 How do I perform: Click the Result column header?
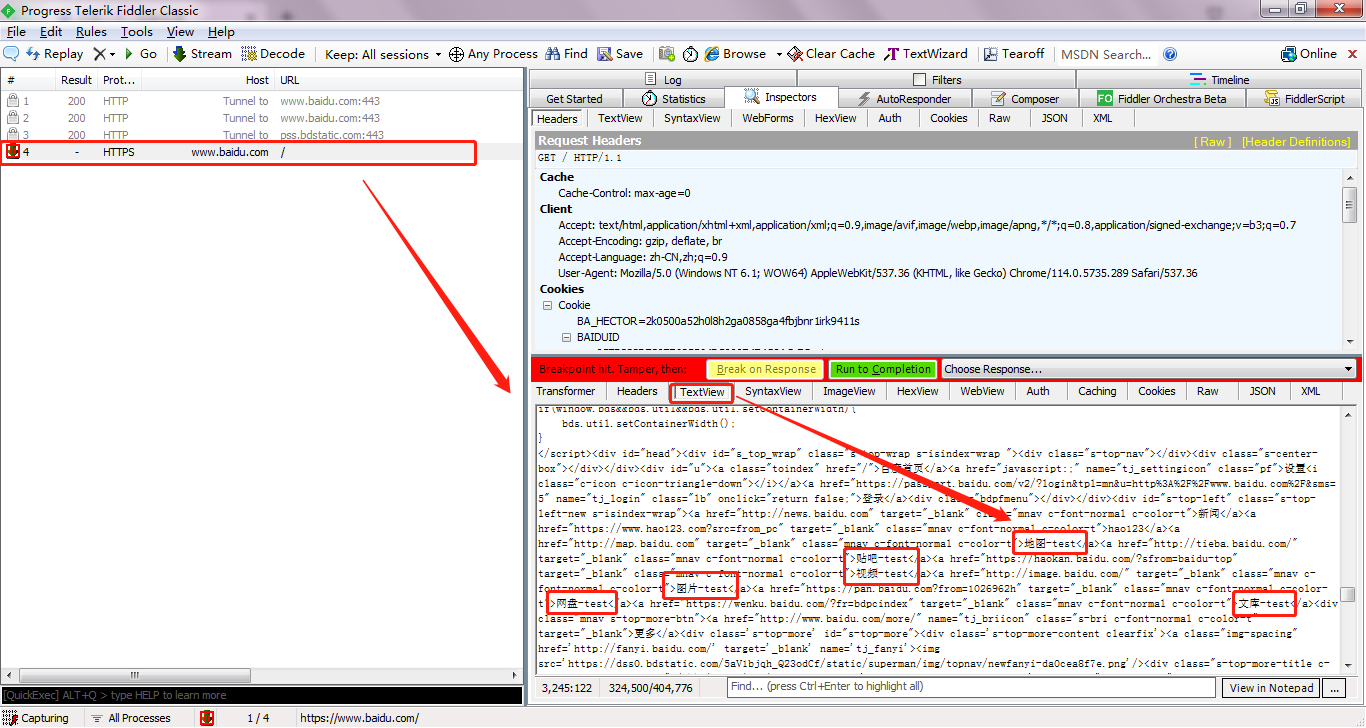(x=76, y=80)
